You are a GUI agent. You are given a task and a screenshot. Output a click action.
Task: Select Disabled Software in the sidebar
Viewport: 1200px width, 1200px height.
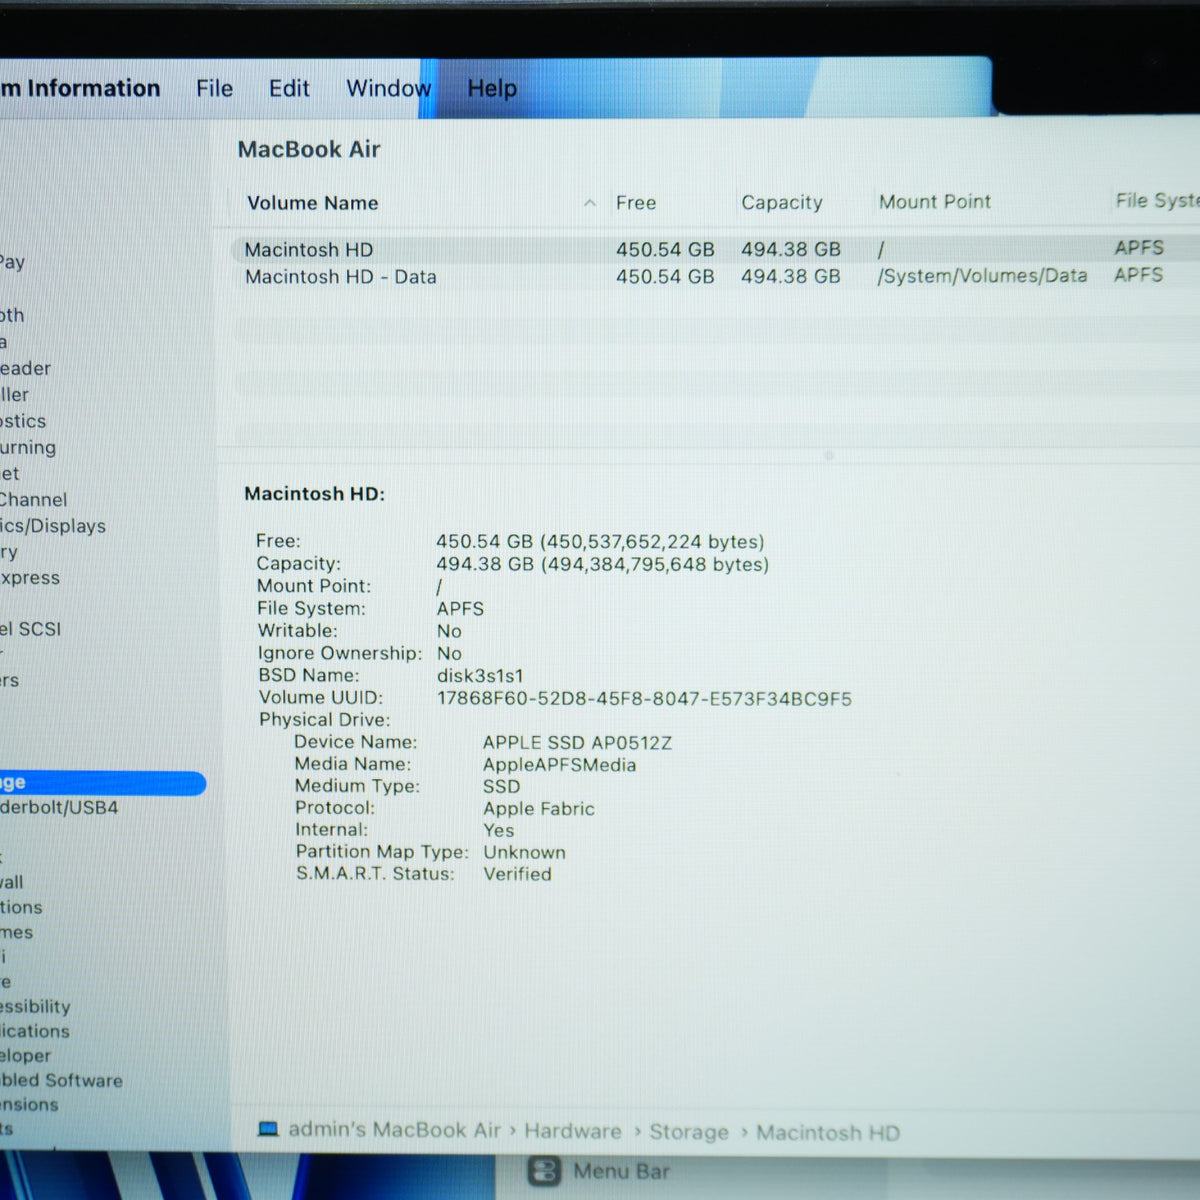(61, 1080)
